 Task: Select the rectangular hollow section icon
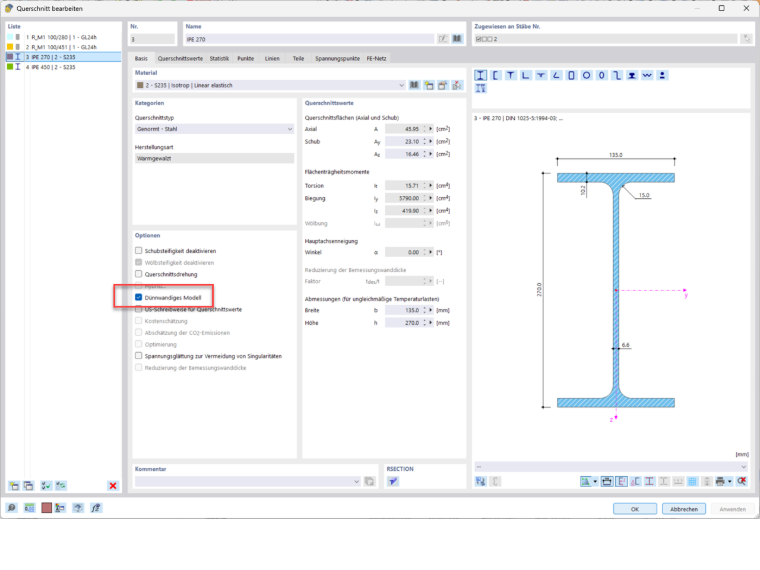tap(571, 75)
